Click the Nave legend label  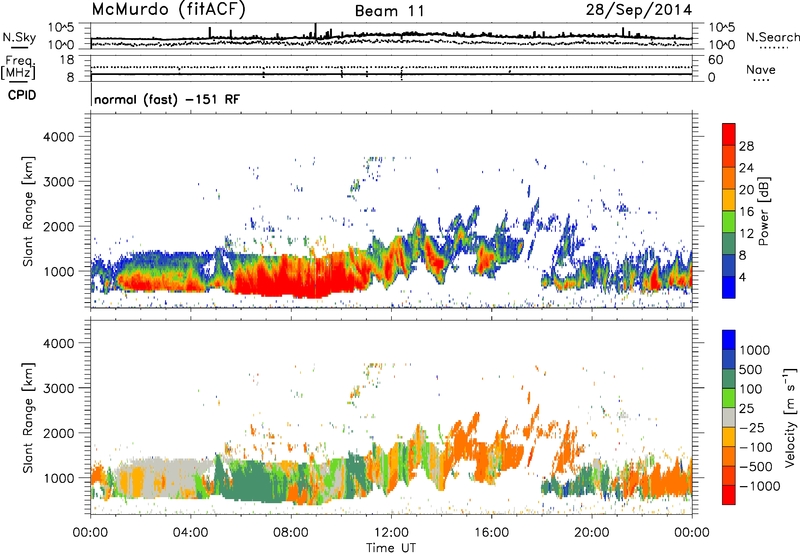(x=761, y=69)
